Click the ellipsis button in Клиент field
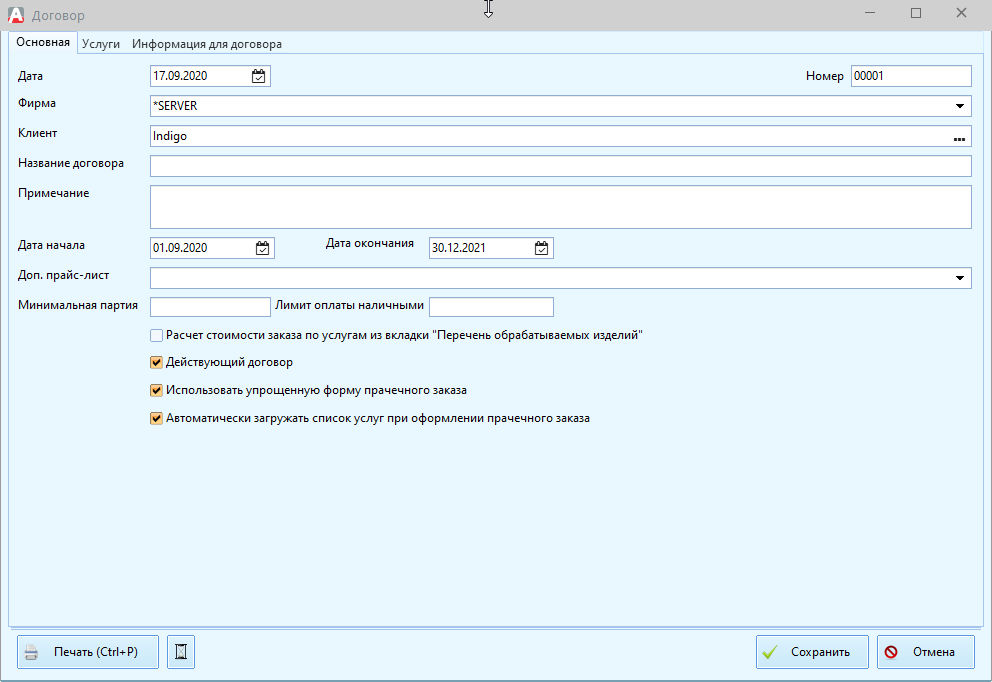 click(959, 137)
